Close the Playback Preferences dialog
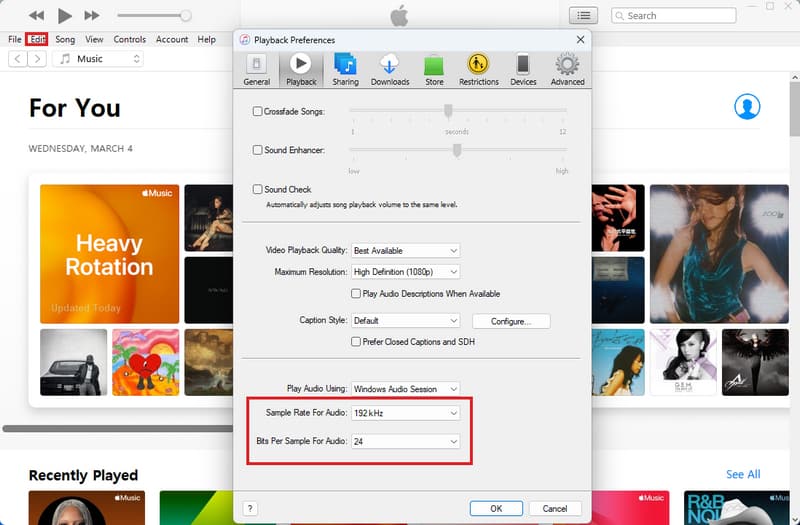This screenshot has height=525, width=800. point(580,39)
